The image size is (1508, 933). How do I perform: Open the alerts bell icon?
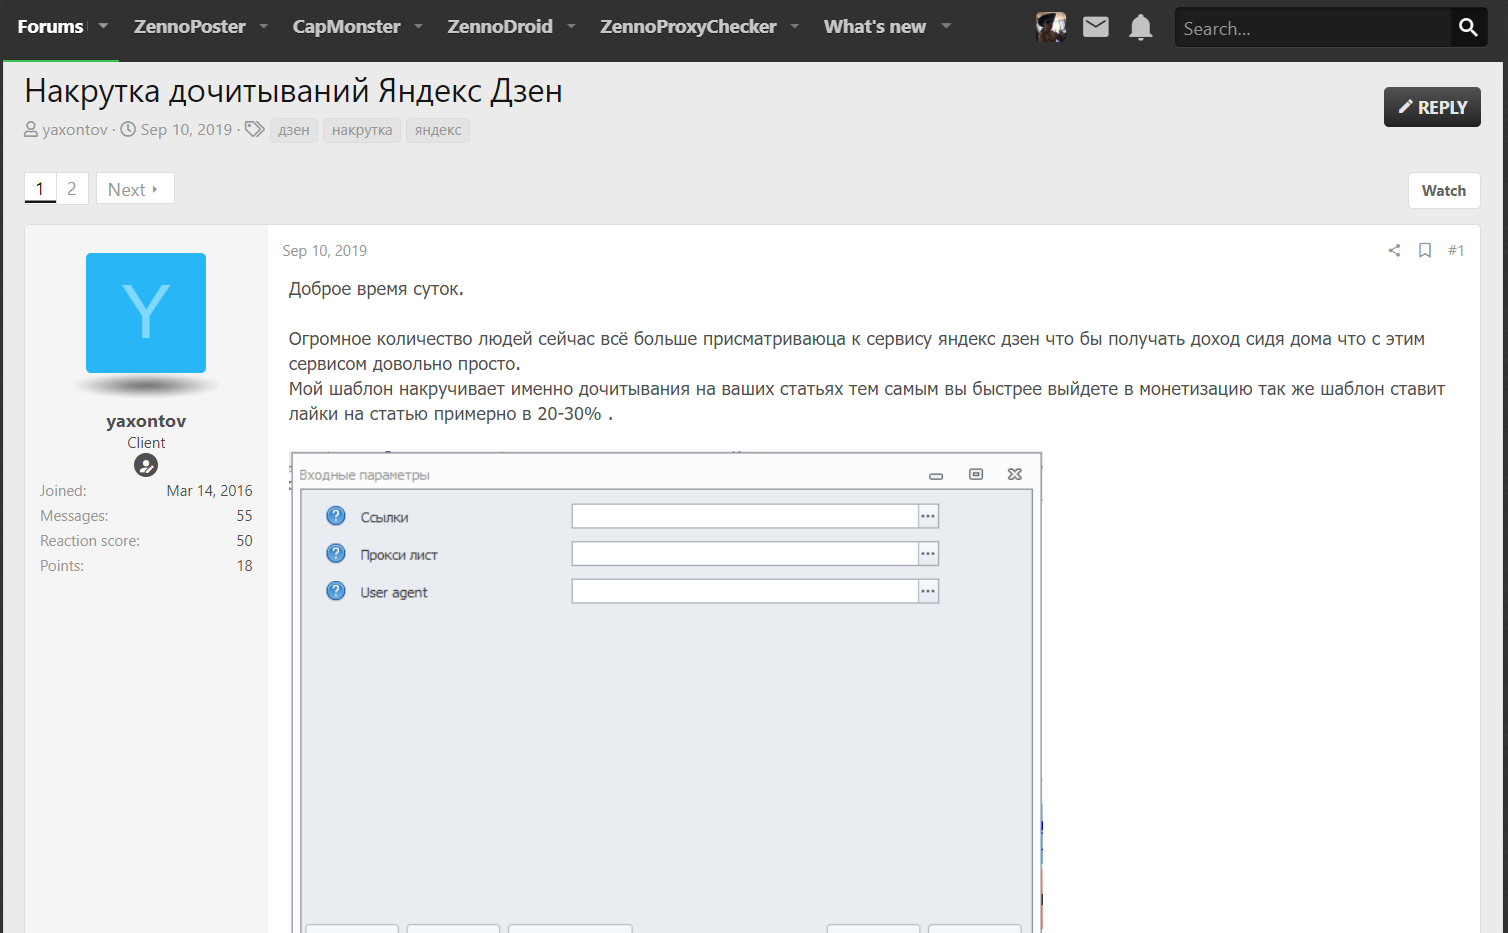pyautogui.click(x=1141, y=27)
